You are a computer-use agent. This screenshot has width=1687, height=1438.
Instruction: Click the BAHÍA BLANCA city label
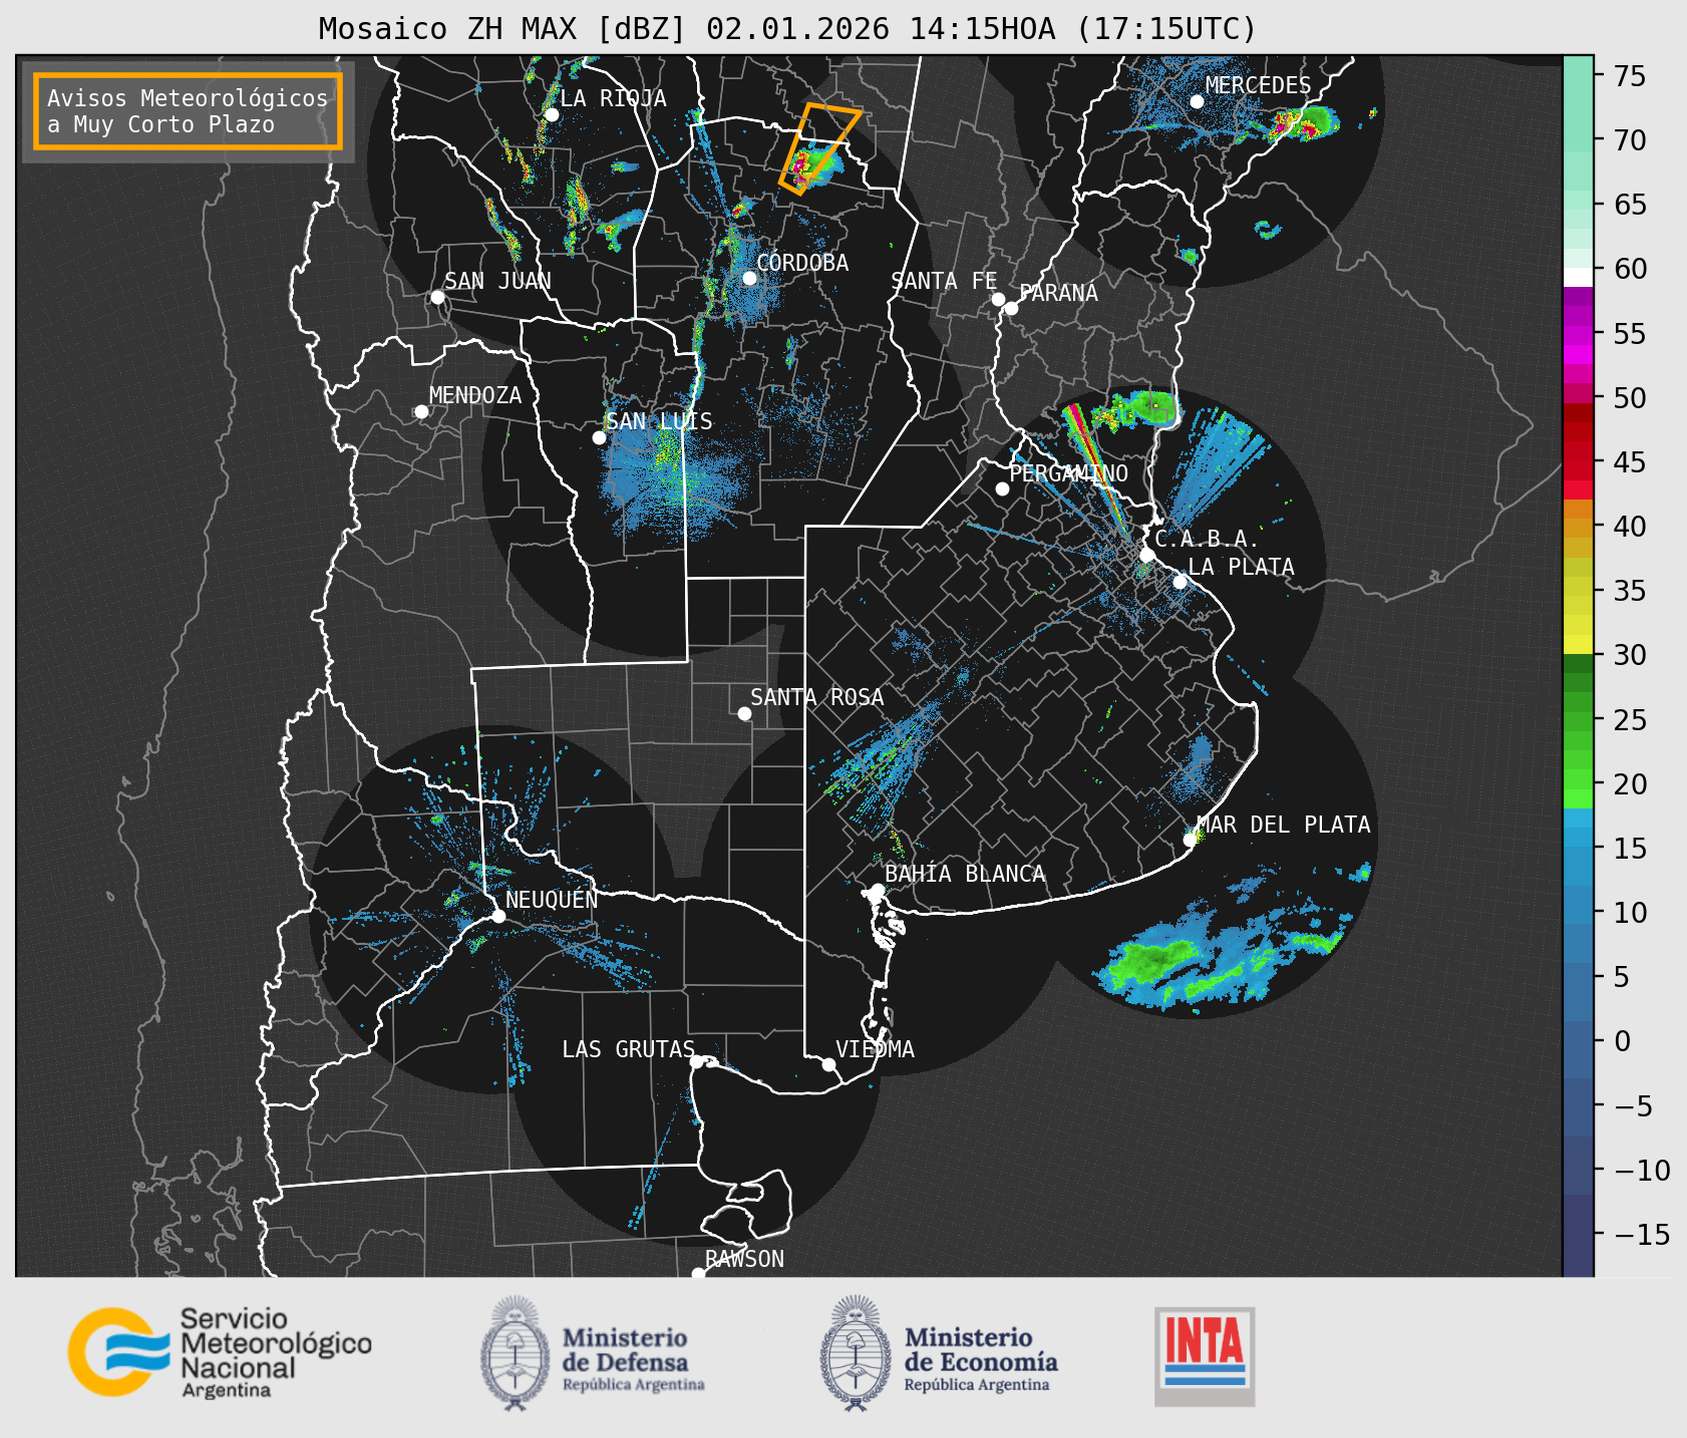pos(965,875)
